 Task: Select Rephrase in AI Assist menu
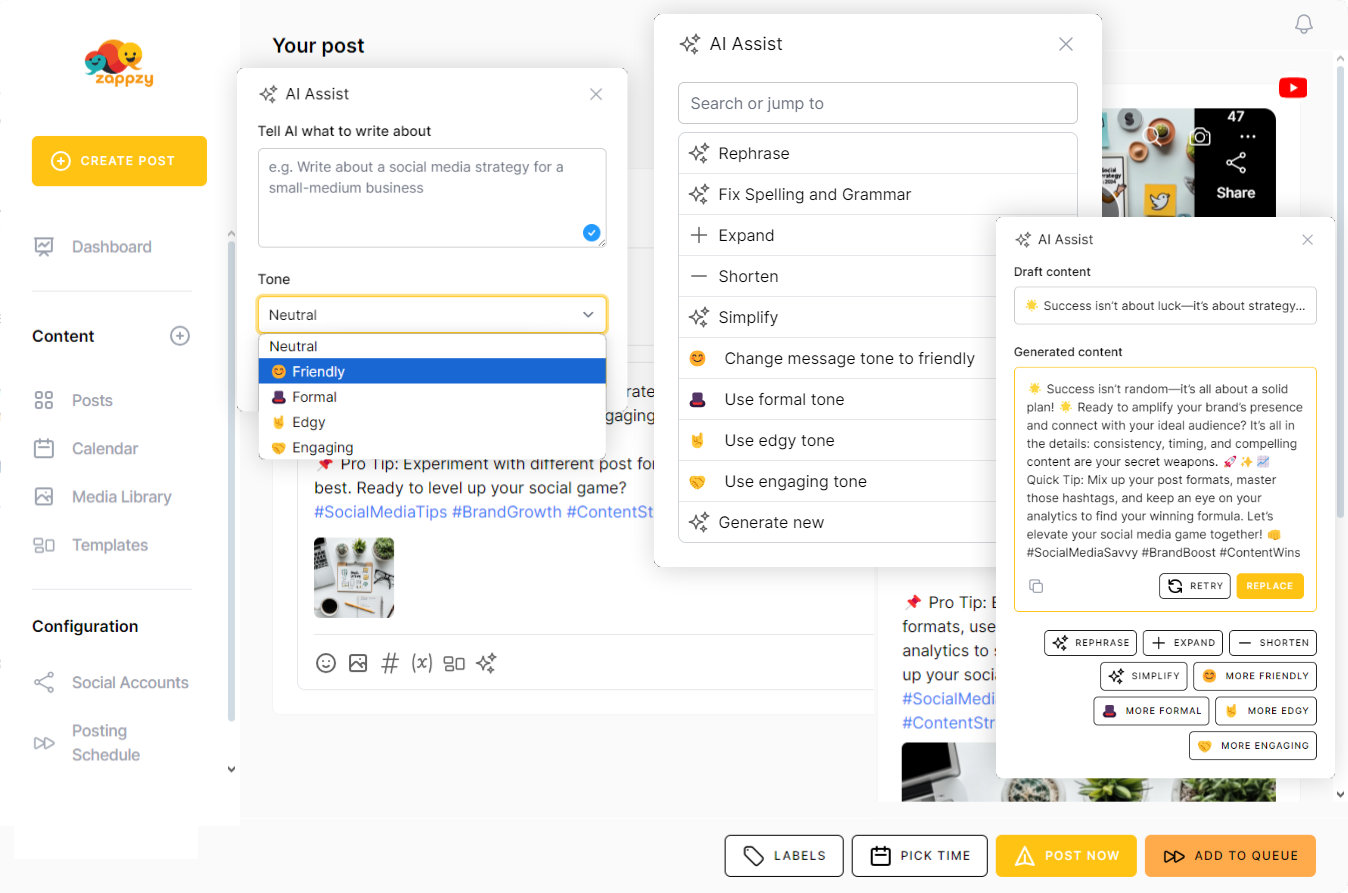(x=877, y=153)
